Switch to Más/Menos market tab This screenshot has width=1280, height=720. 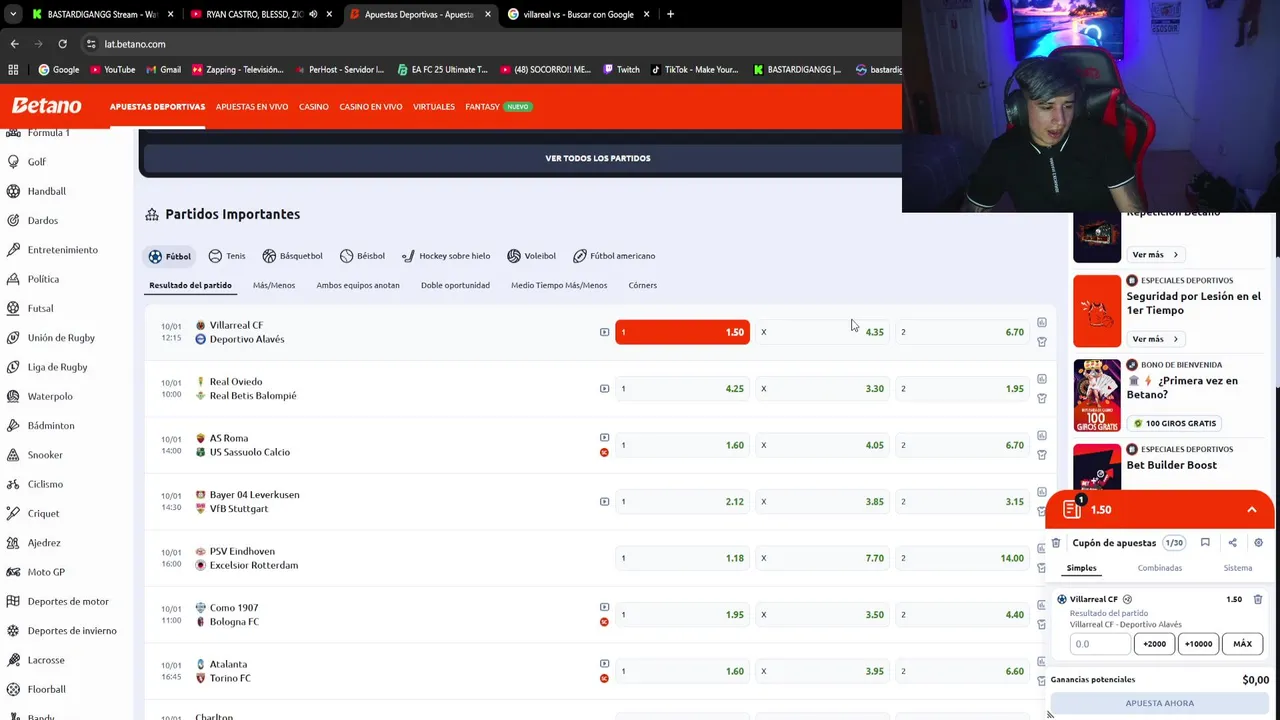274,285
